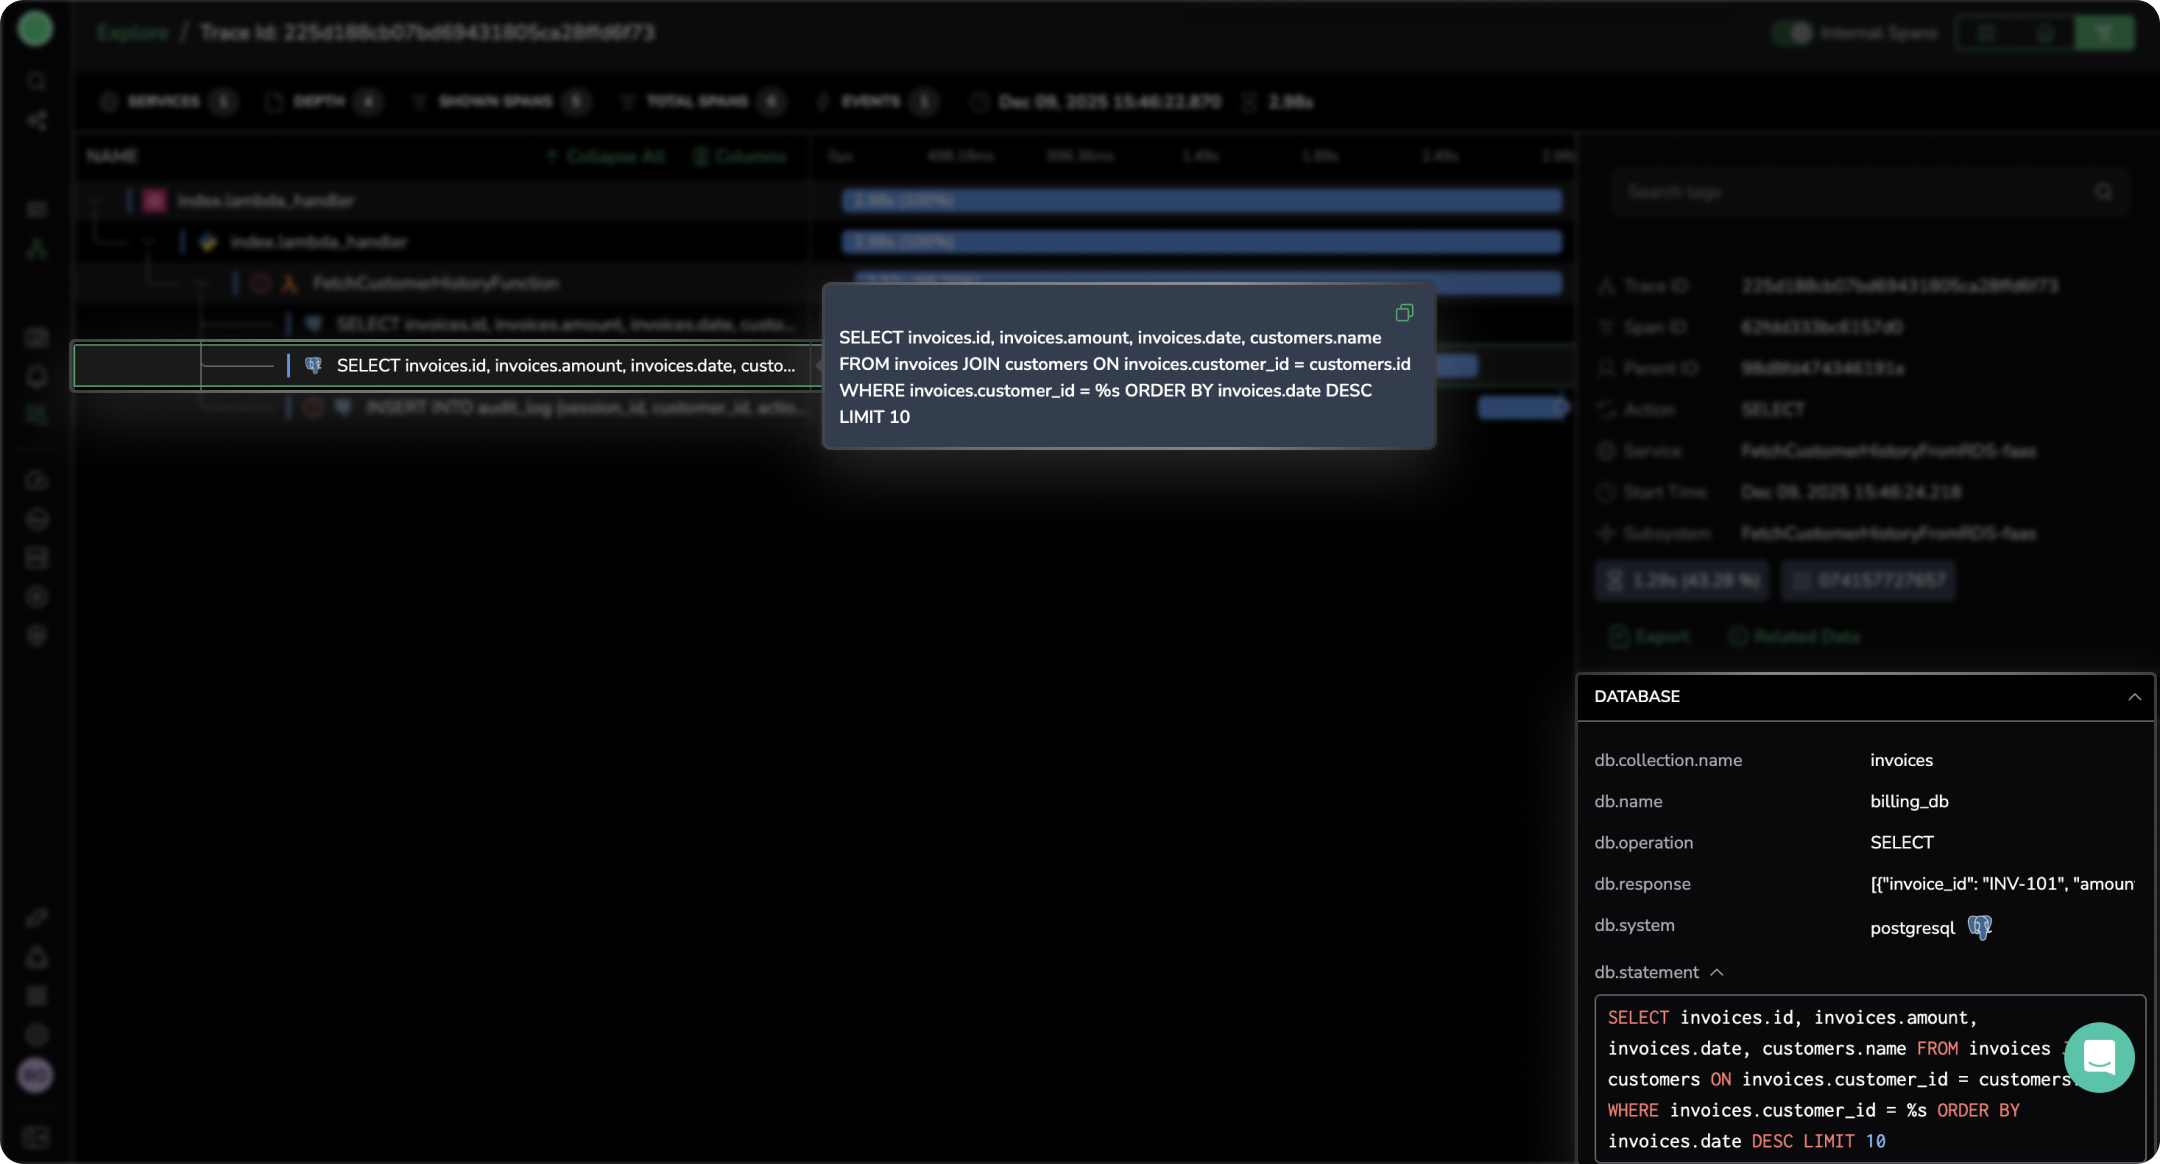Screen dimensions: 2160x1164
Task: Copy the SQL statement using tooltip copy icon
Action: pos(1404,313)
